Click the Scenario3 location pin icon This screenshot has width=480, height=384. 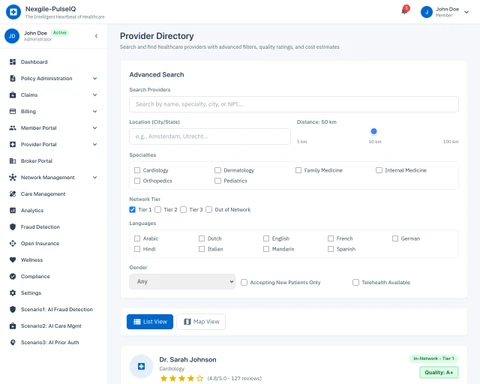(13, 342)
